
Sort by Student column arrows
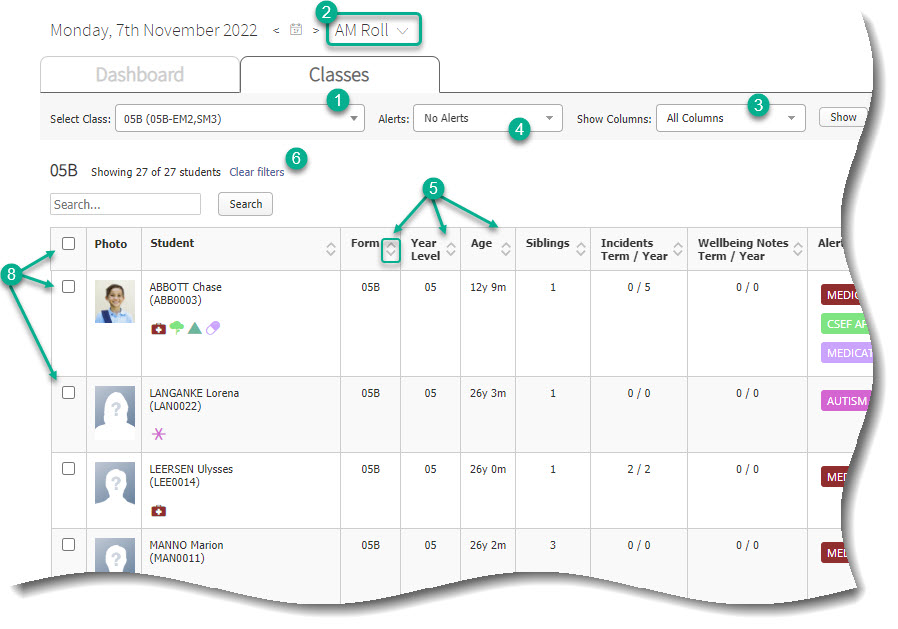click(330, 249)
